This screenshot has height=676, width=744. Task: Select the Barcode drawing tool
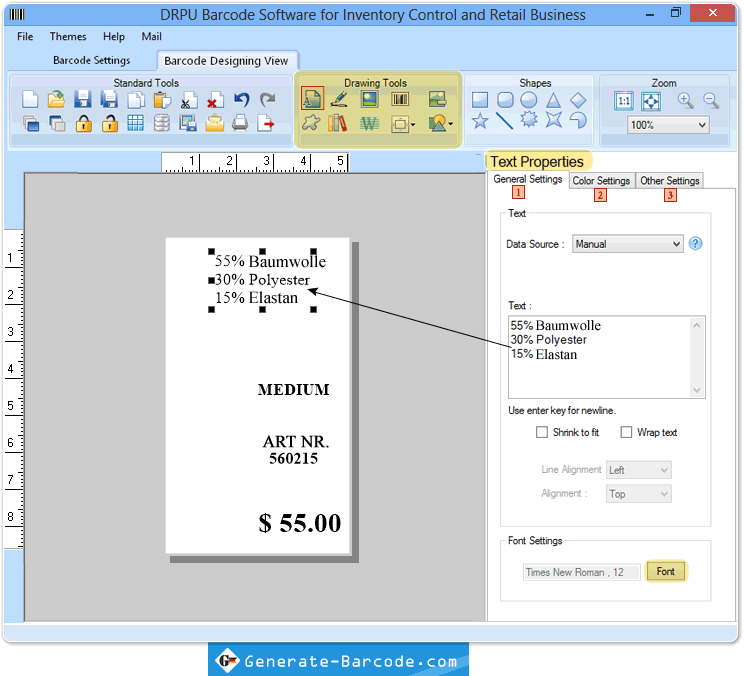[x=400, y=99]
